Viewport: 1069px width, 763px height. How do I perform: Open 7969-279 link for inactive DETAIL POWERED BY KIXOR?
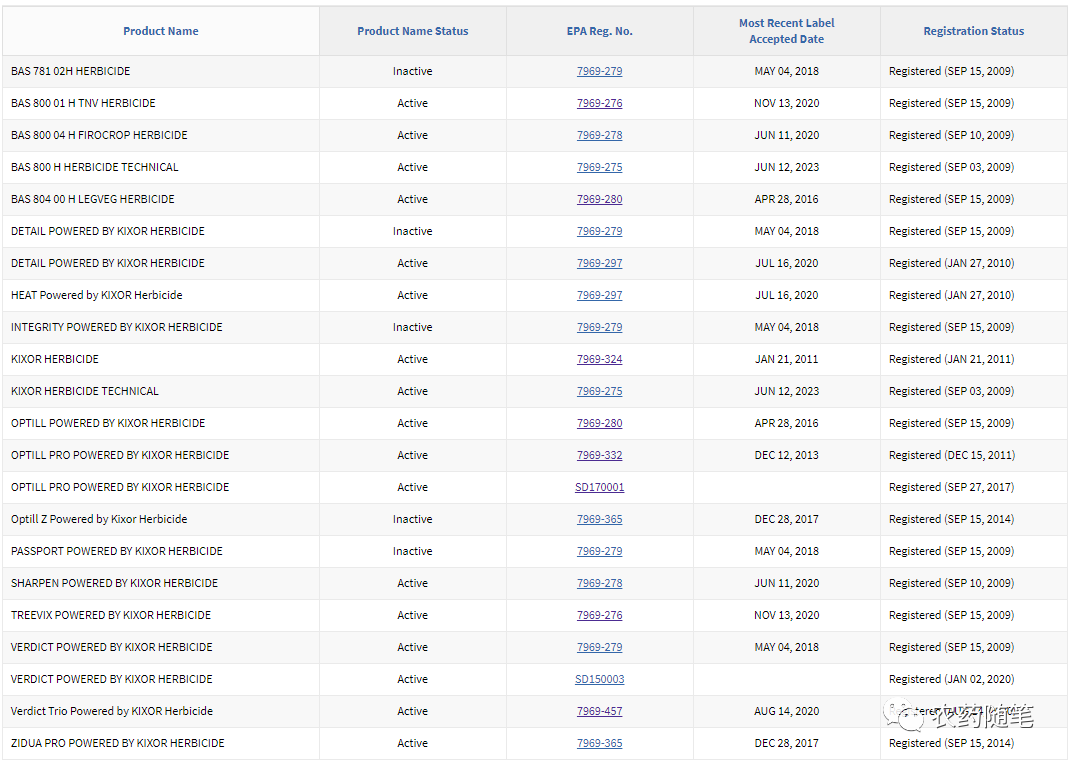click(599, 231)
